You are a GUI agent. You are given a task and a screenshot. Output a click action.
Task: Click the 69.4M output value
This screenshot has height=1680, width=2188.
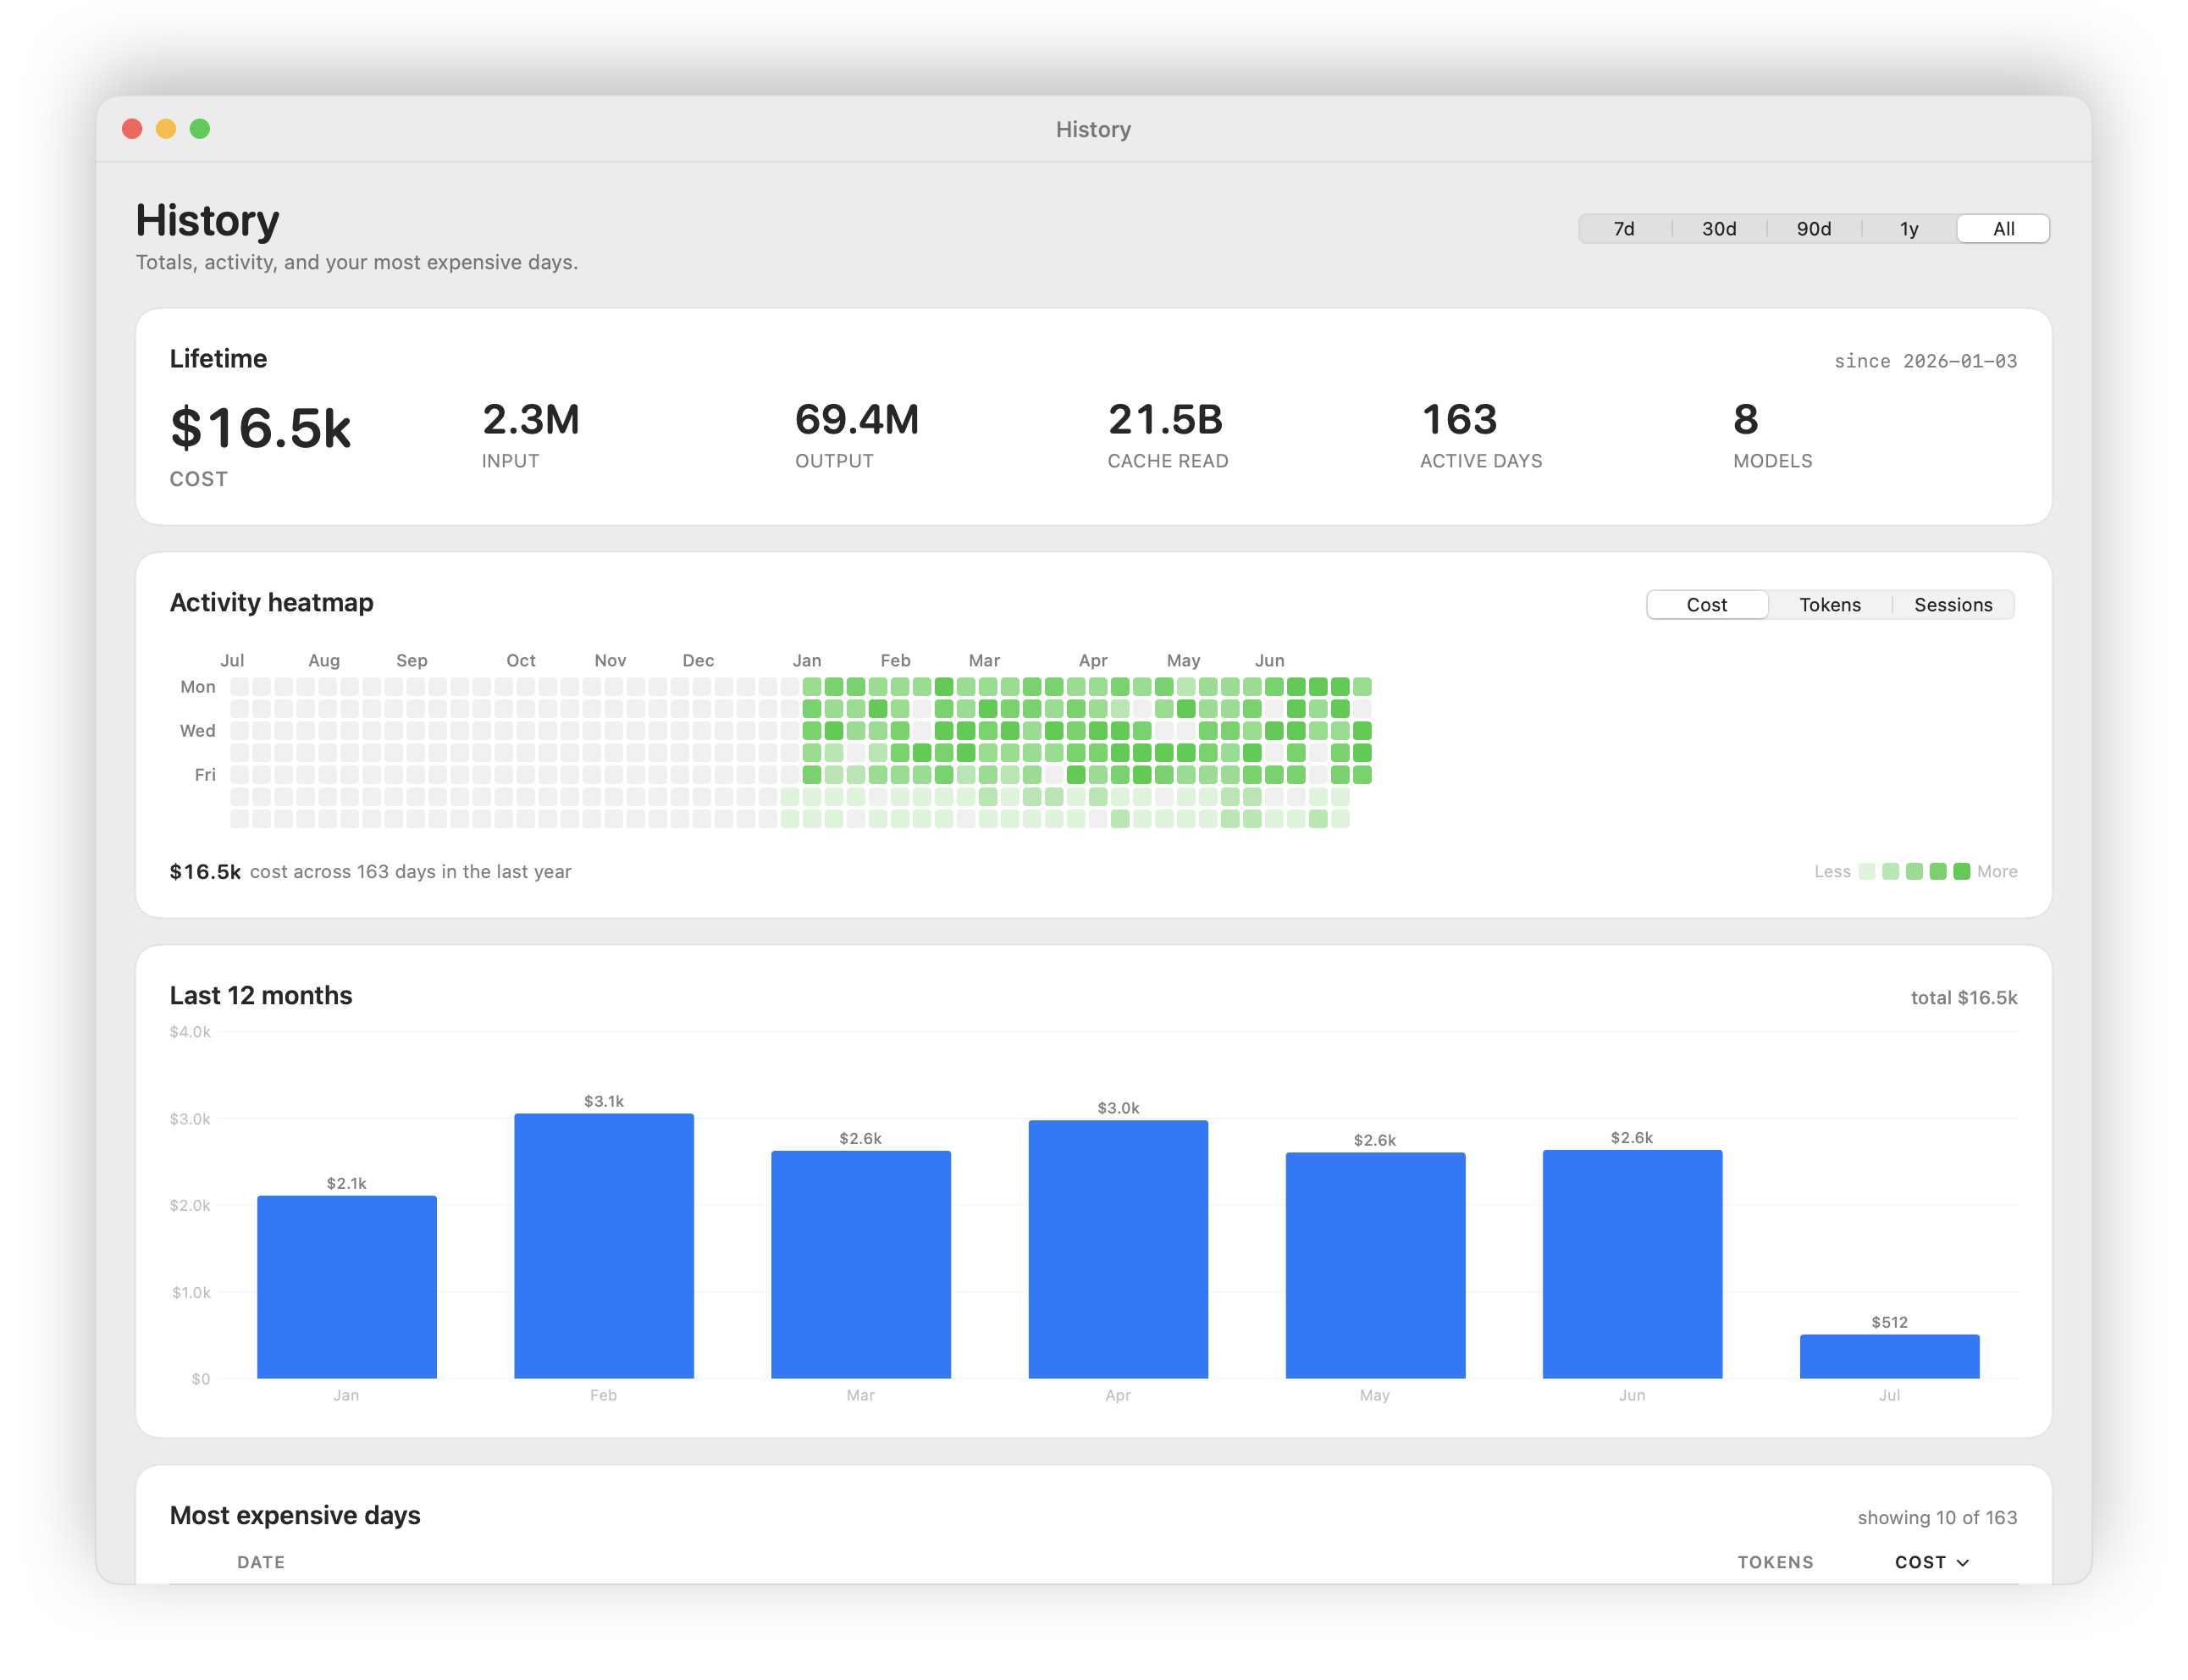(857, 420)
